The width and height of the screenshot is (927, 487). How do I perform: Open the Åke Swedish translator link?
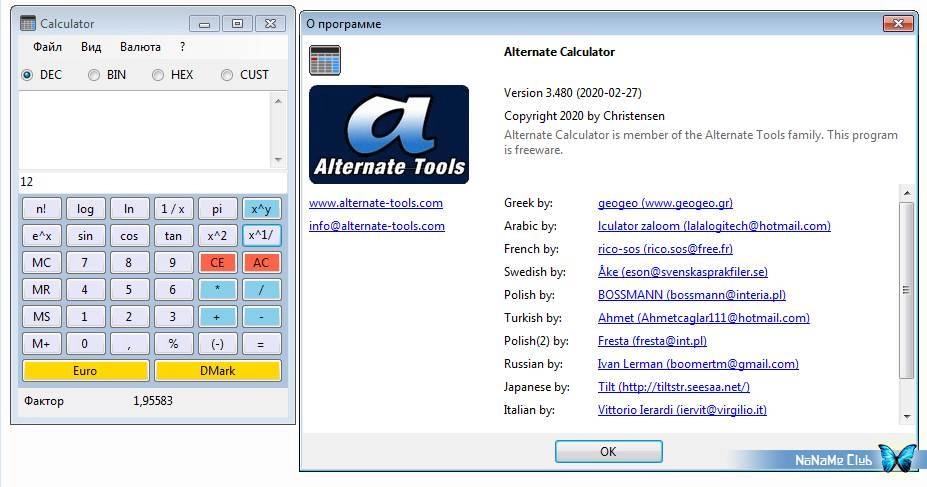point(683,272)
